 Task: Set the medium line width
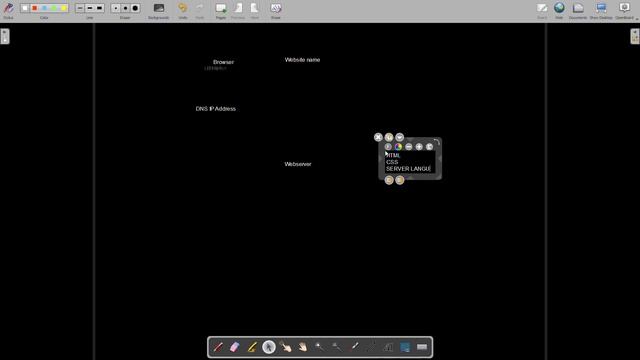(90, 8)
